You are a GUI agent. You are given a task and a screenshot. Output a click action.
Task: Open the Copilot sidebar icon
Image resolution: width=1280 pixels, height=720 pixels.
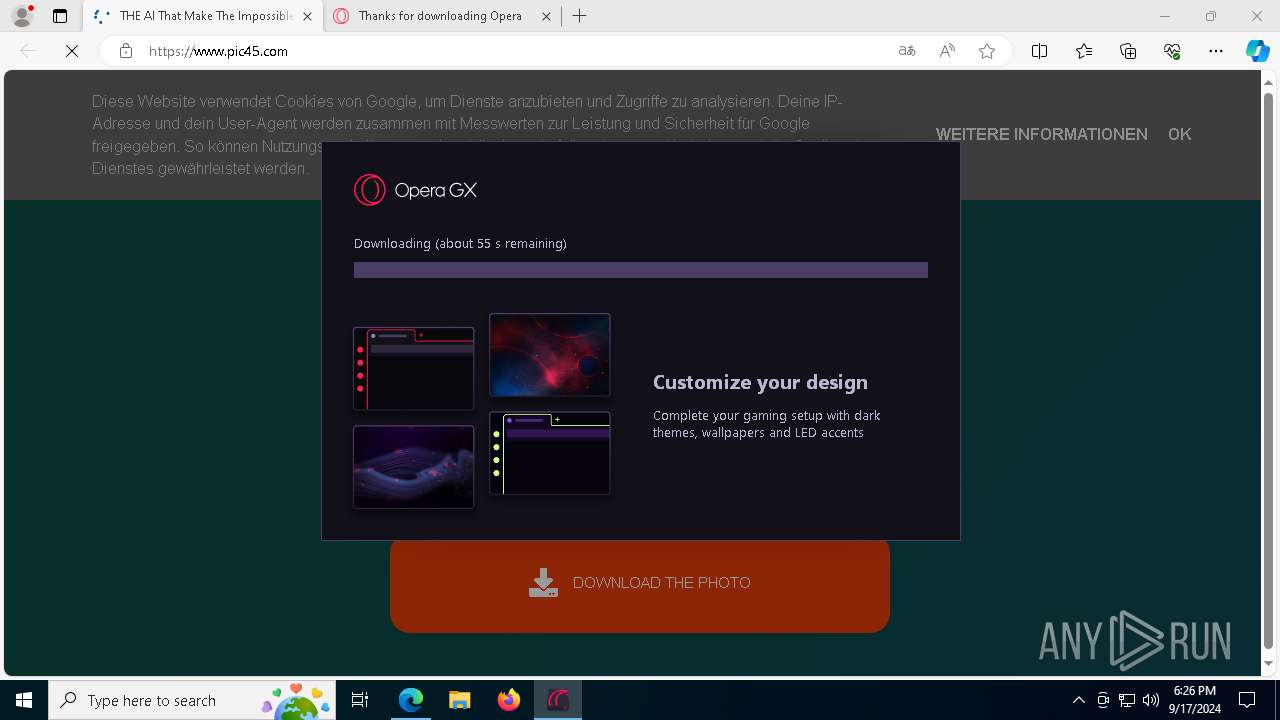(x=1257, y=51)
